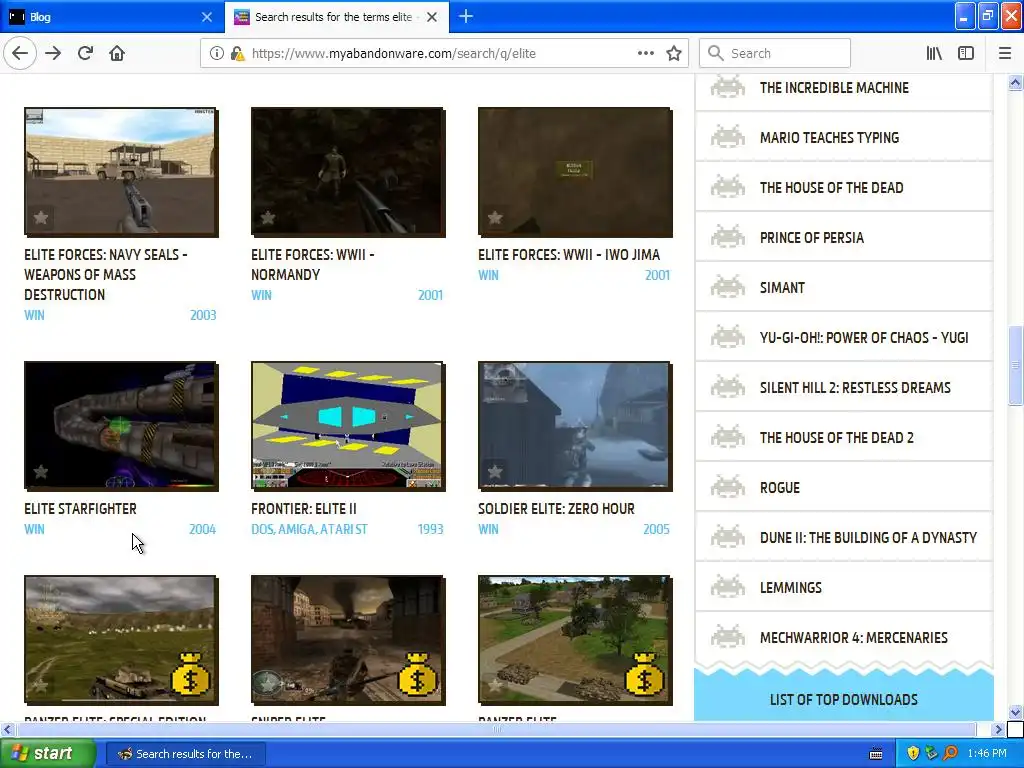Open the browser home page
The image size is (1024, 768).
tap(117, 54)
